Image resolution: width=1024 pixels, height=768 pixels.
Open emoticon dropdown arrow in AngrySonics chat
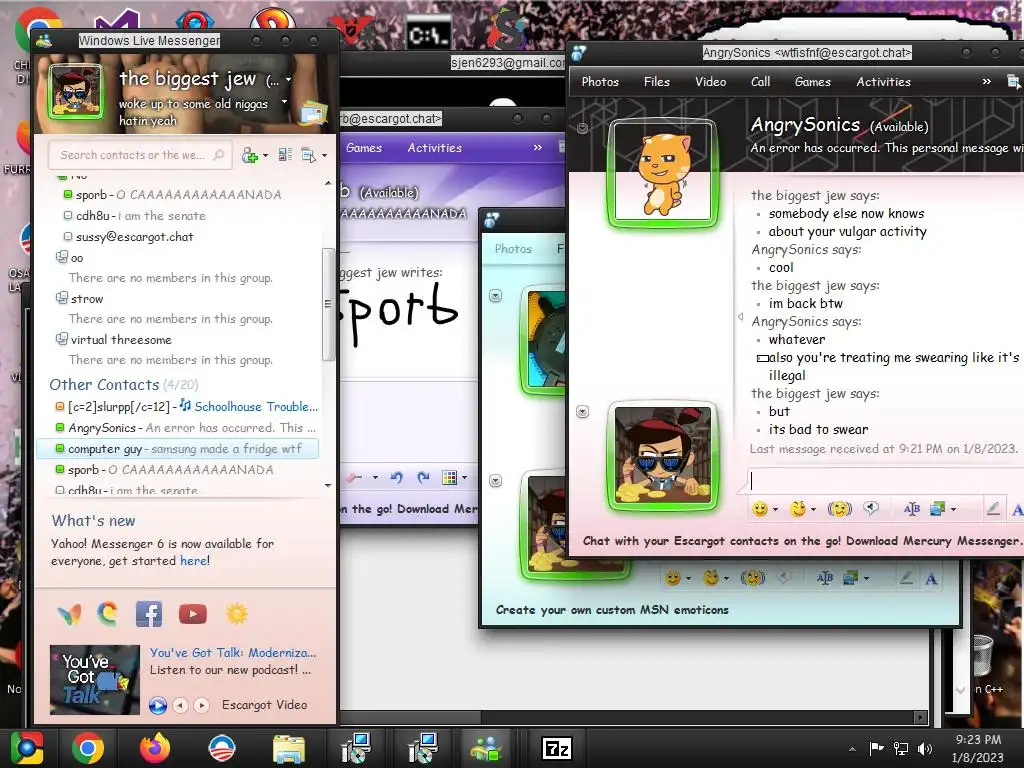[775, 509]
